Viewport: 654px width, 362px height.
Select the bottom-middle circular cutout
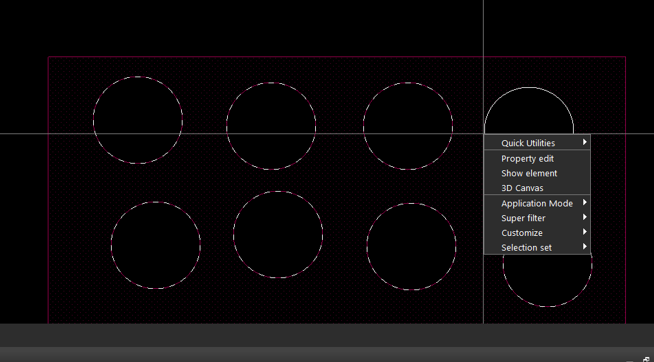tap(278, 234)
